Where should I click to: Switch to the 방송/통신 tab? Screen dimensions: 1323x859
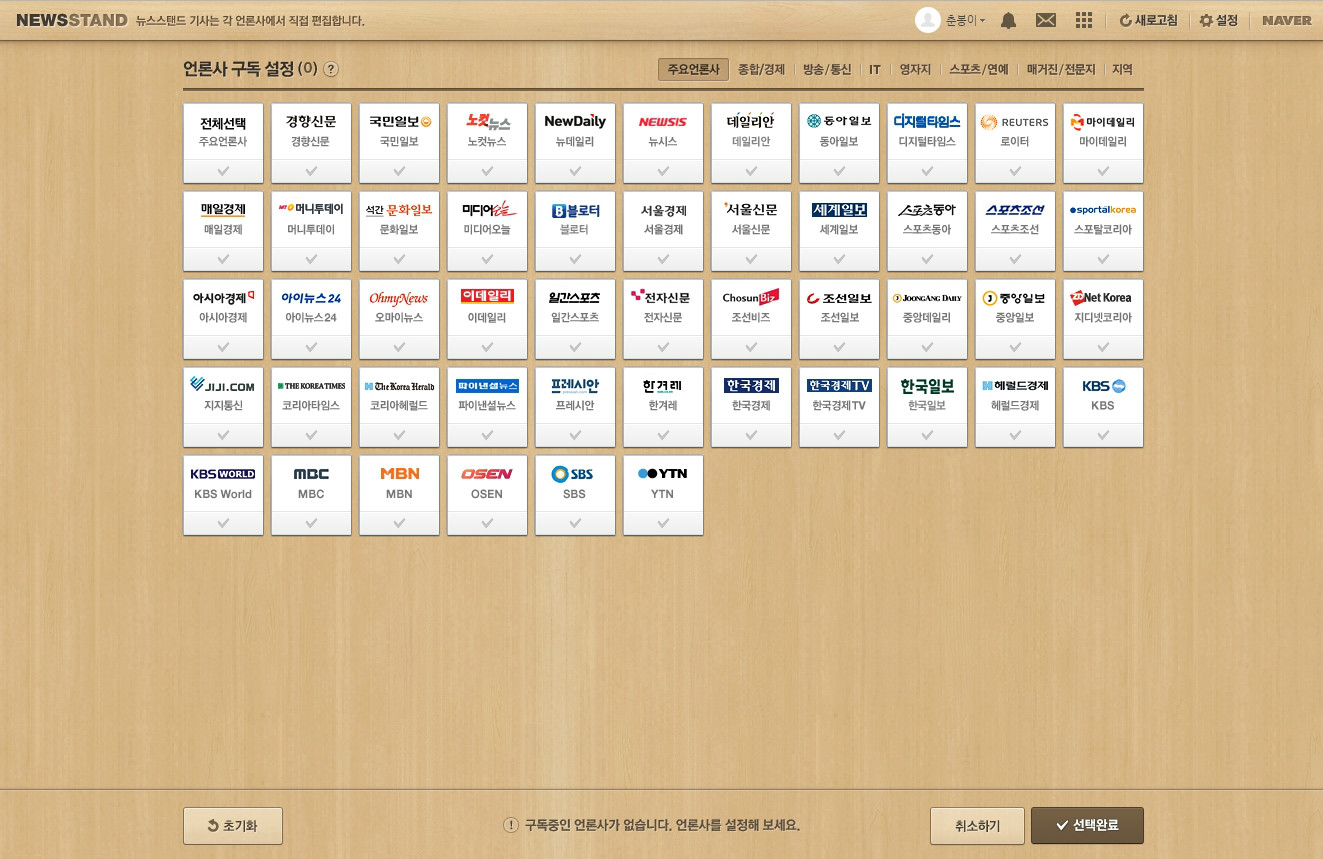827,70
